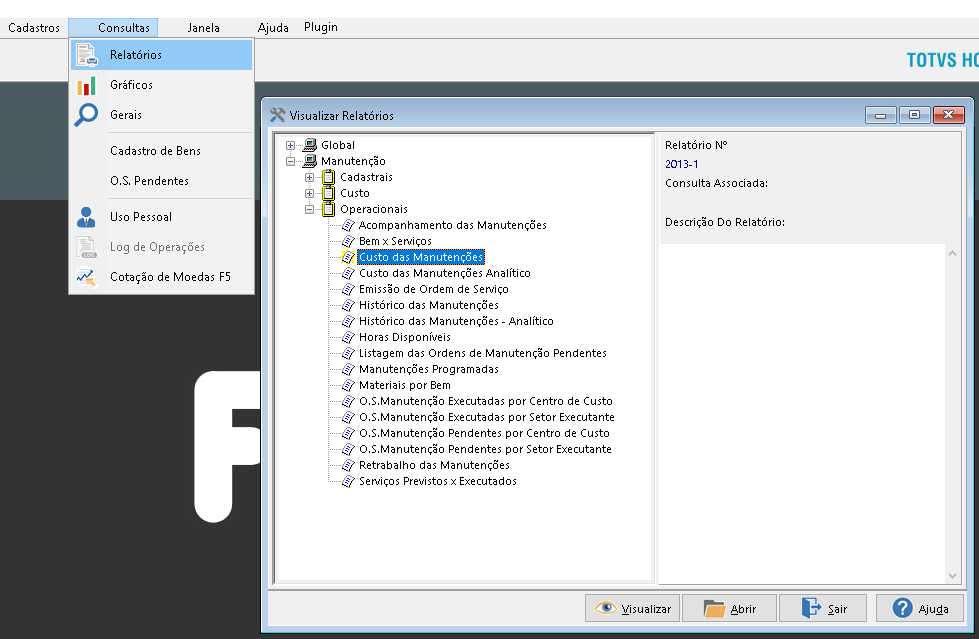Viewport: 979px width, 639px height.
Task: Select Cadastro de Bens menu entry
Action: click(x=162, y=151)
